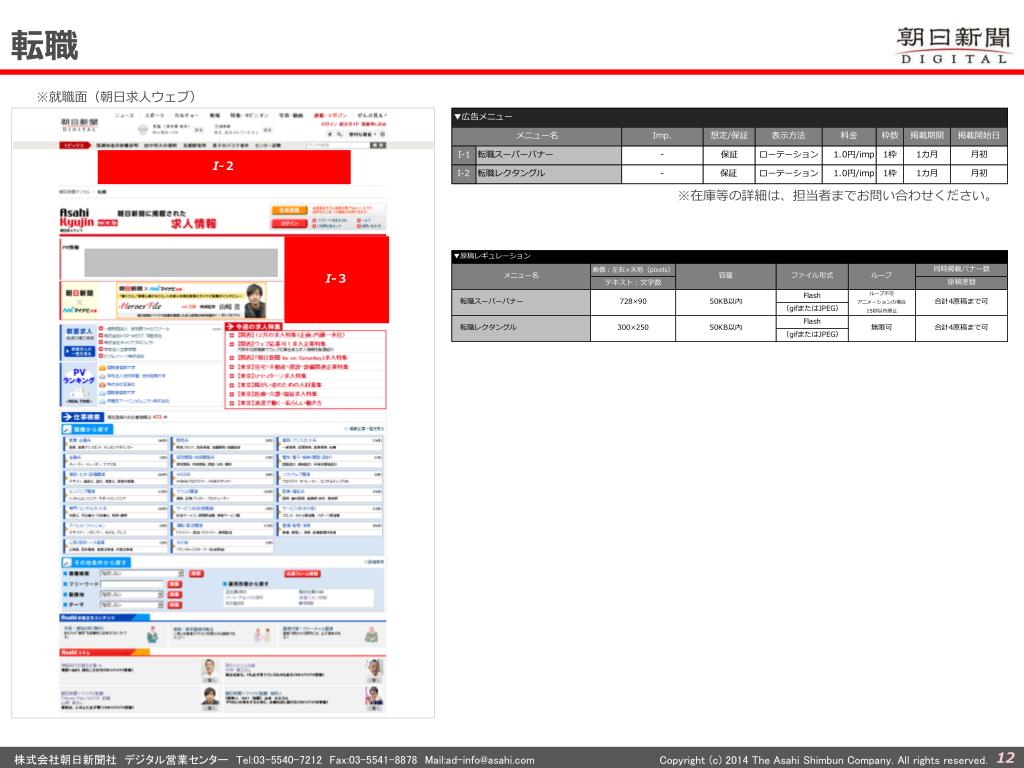This screenshot has height=768, width=1024.
Task: Click the slide title 転職
Action: (x=44, y=46)
